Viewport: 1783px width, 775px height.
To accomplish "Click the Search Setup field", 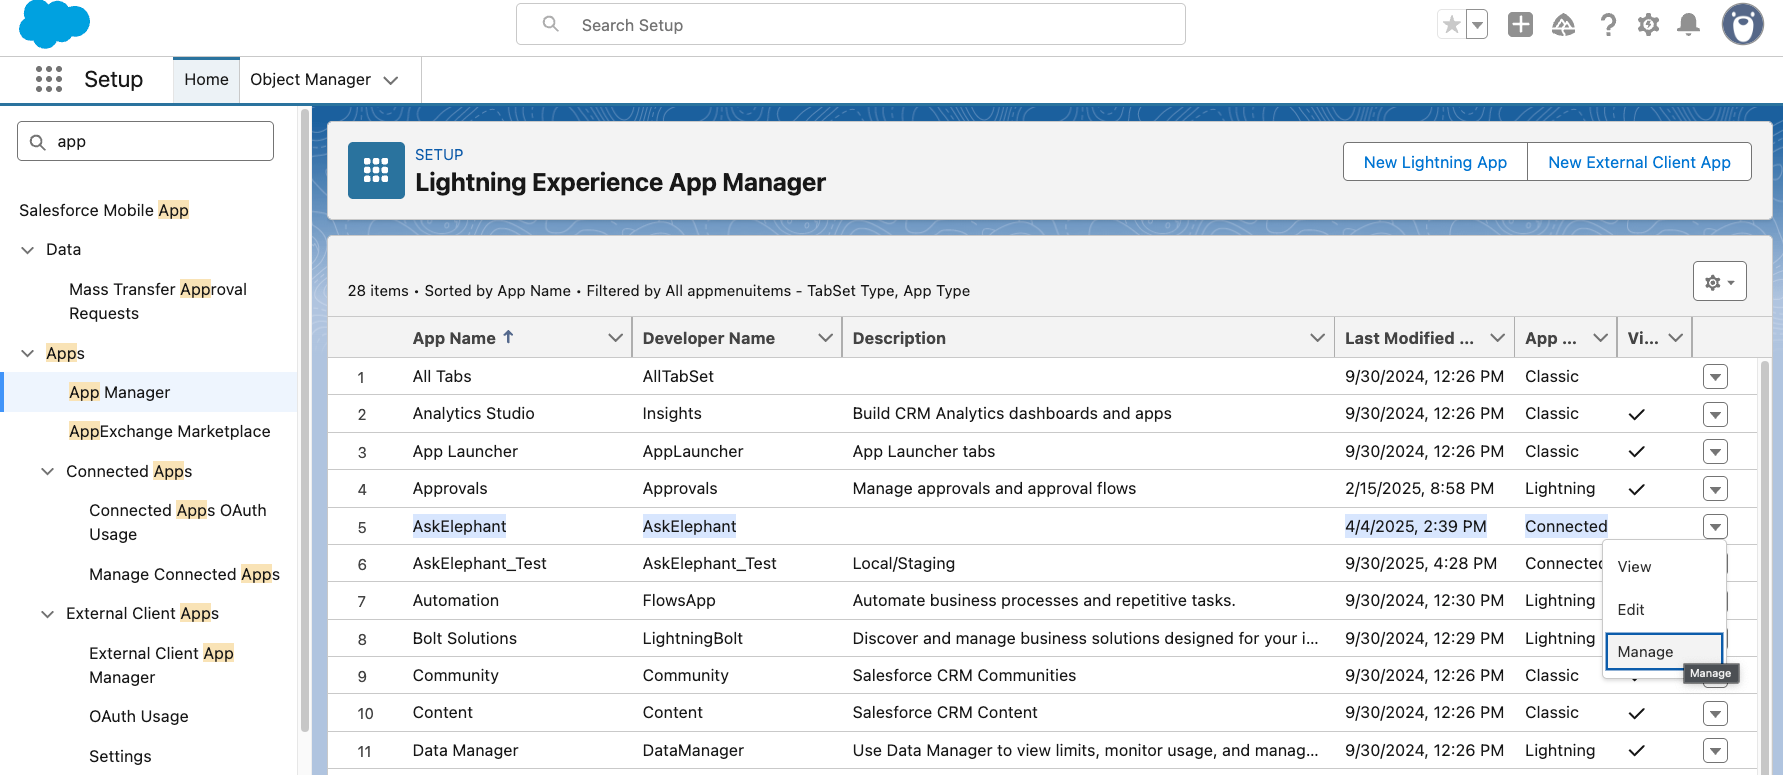I will [851, 25].
